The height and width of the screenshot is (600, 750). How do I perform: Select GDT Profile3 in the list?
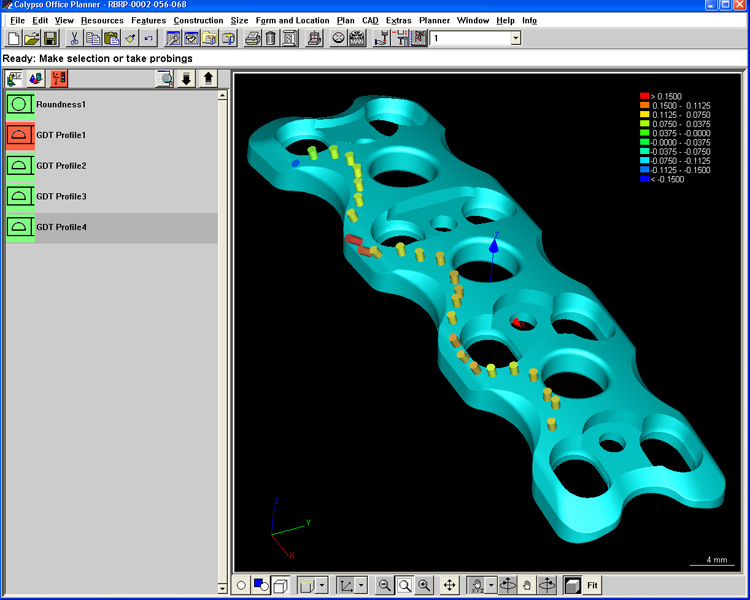[112, 196]
